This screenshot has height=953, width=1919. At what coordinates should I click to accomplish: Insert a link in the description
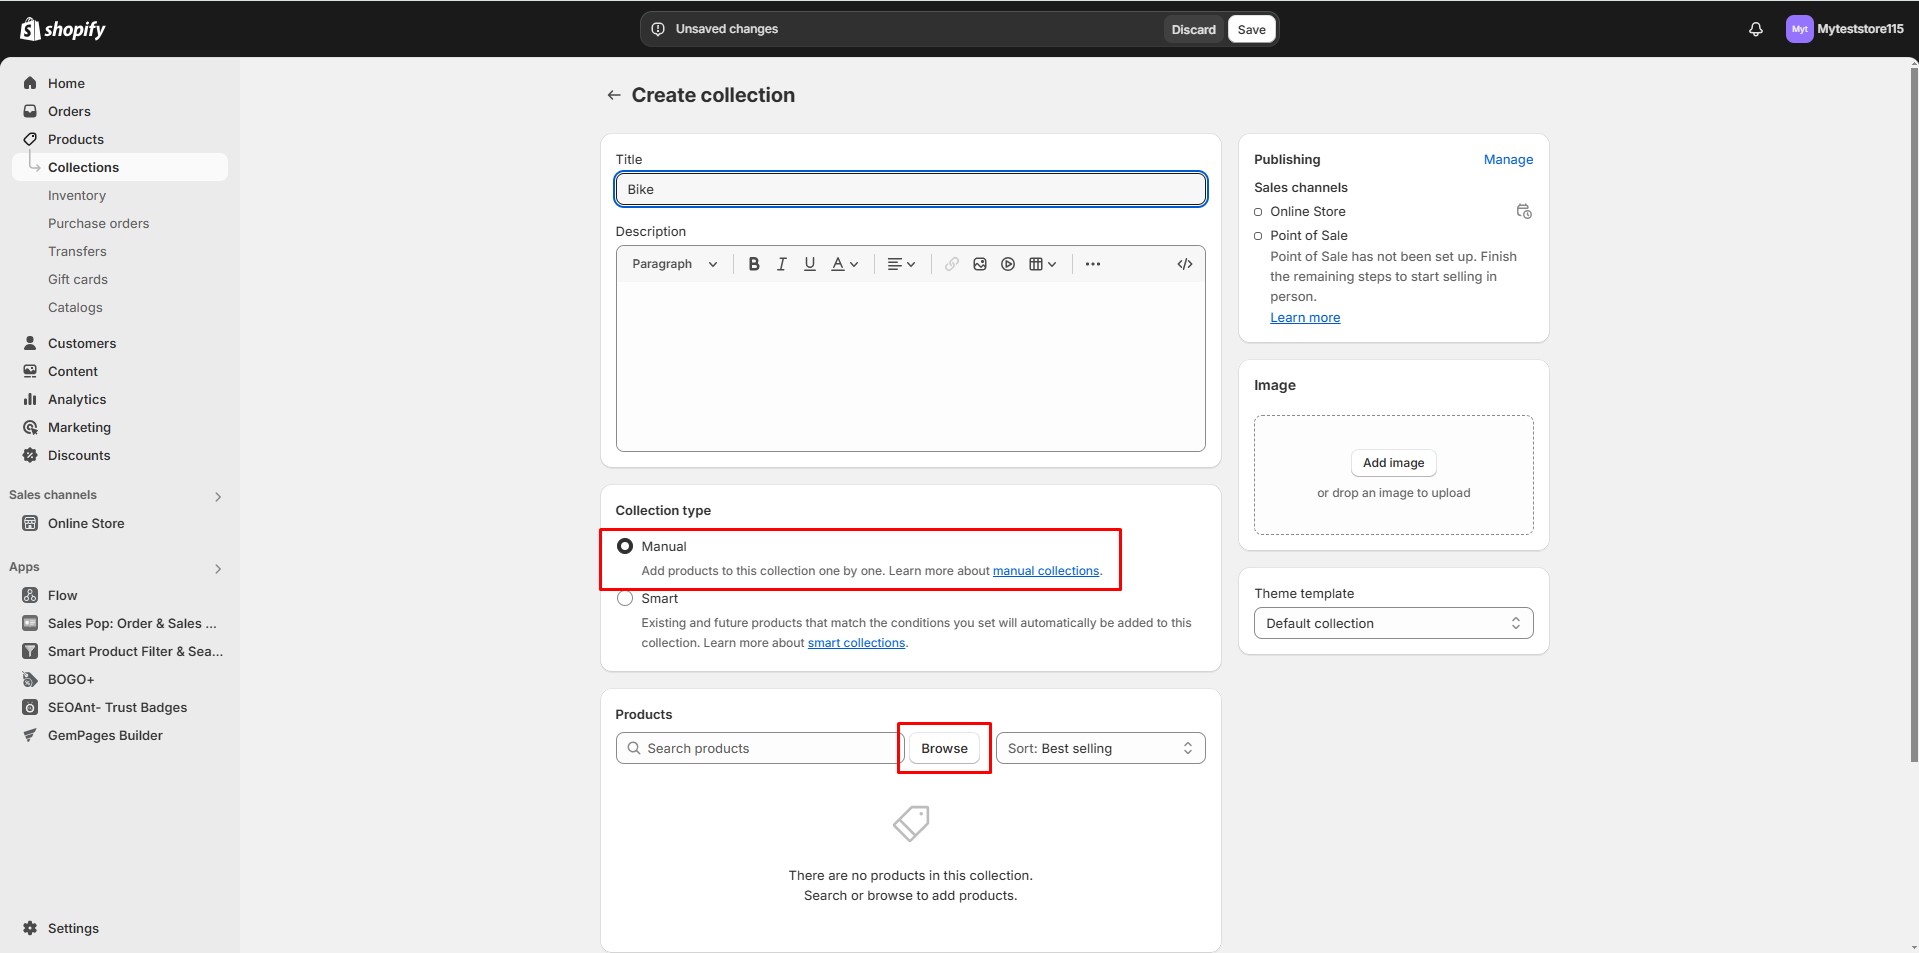(x=950, y=263)
